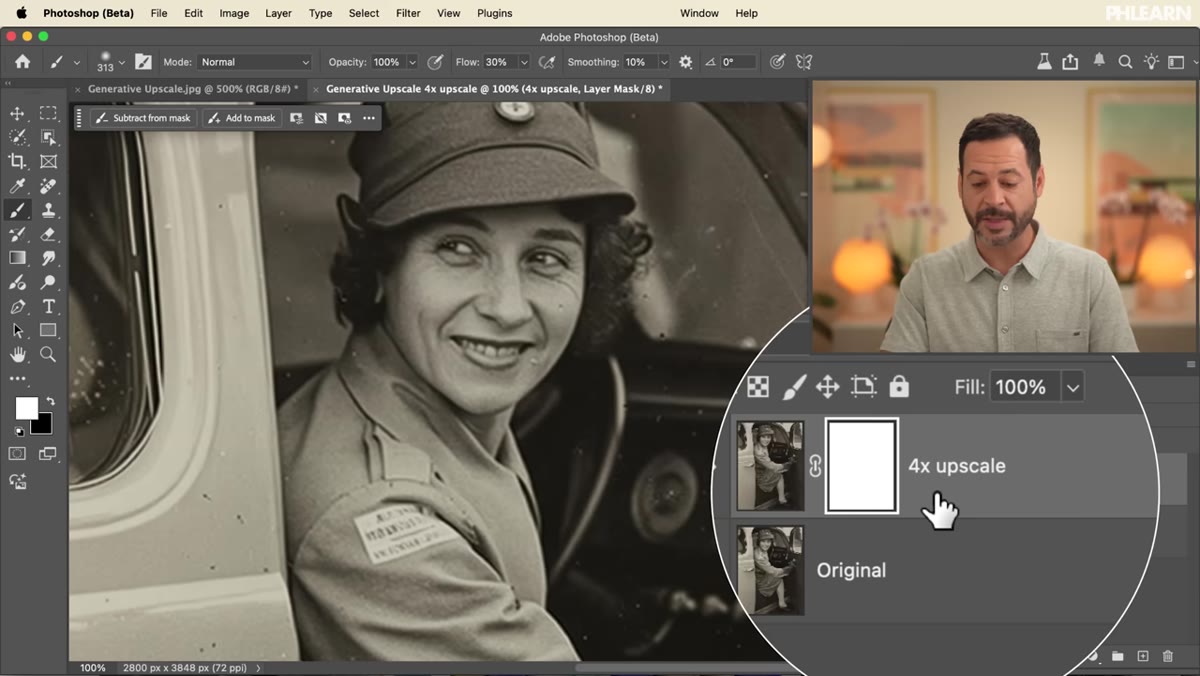The height and width of the screenshot is (676, 1200).
Task: Select the Quick Selection tool
Action: (17, 137)
